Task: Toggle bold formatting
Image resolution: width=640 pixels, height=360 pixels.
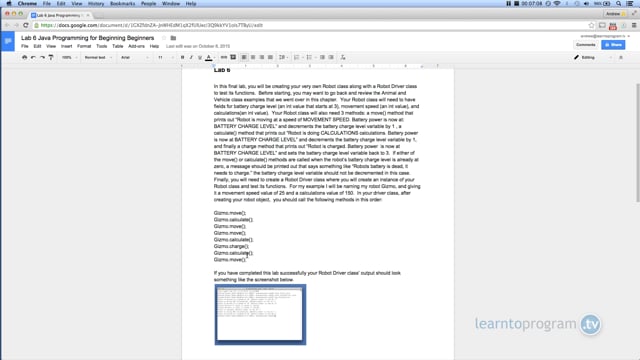Action: coord(182,58)
